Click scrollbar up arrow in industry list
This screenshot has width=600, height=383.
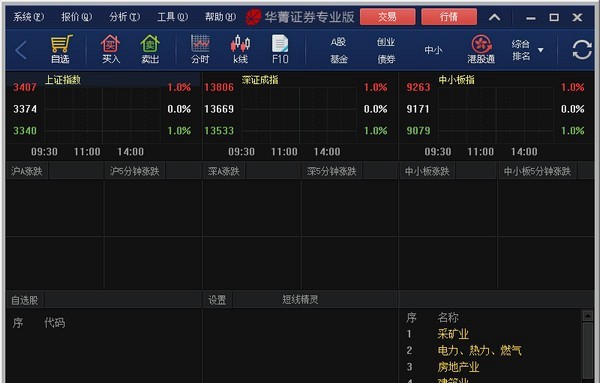pyautogui.click(x=588, y=315)
